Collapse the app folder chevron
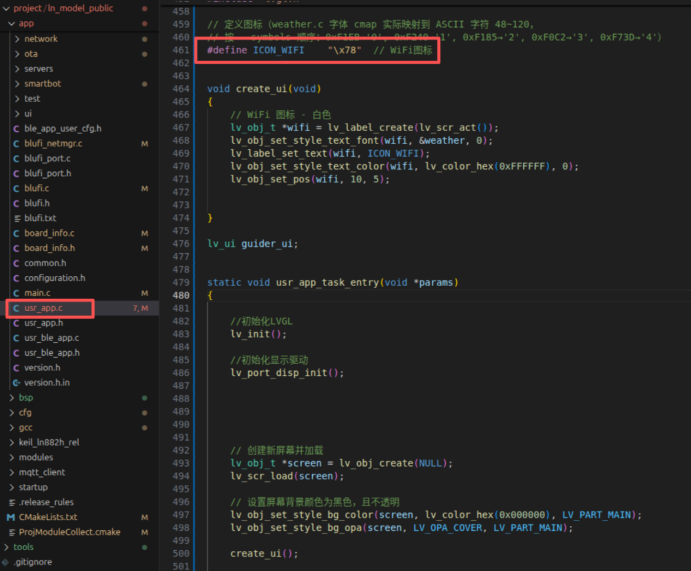Image resolution: width=691 pixels, height=571 pixels. (x=12, y=23)
